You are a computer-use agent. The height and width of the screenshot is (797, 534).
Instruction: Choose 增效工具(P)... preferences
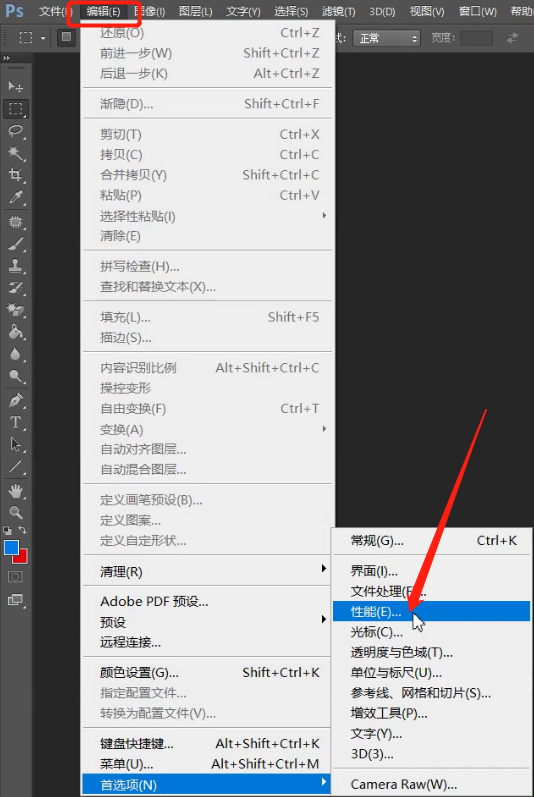tap(431, 713)
